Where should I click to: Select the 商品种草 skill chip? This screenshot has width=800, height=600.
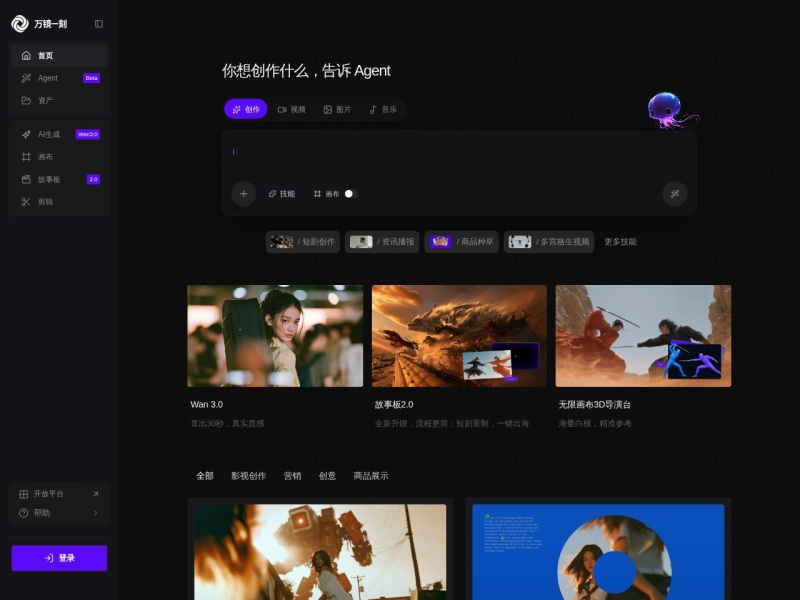pos(461,242)
